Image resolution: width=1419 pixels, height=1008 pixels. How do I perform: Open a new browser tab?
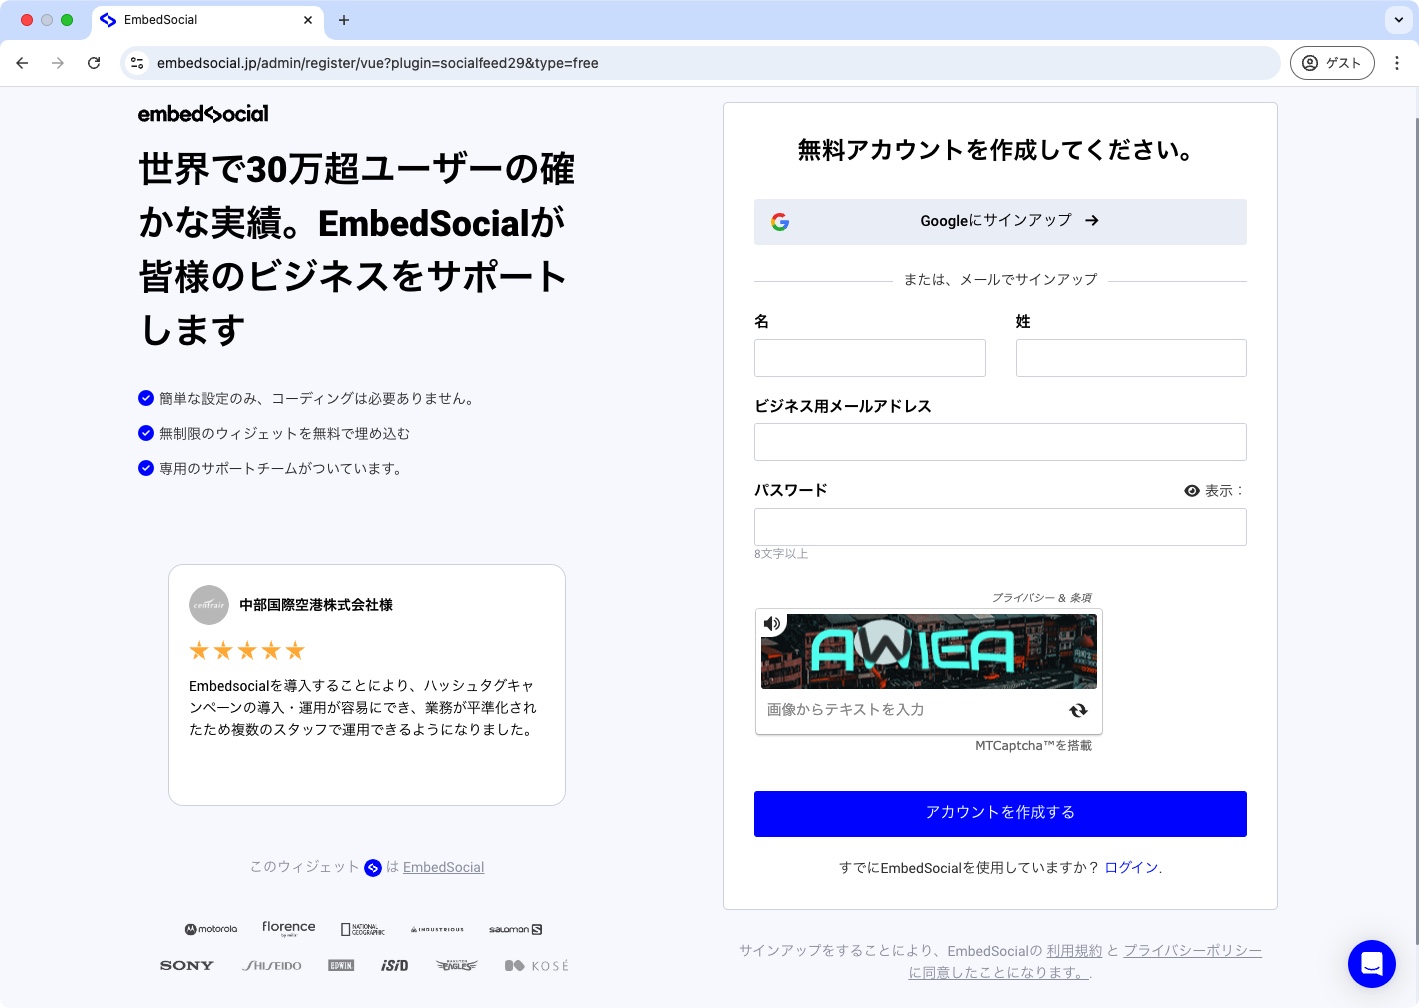tap(344, 20)
